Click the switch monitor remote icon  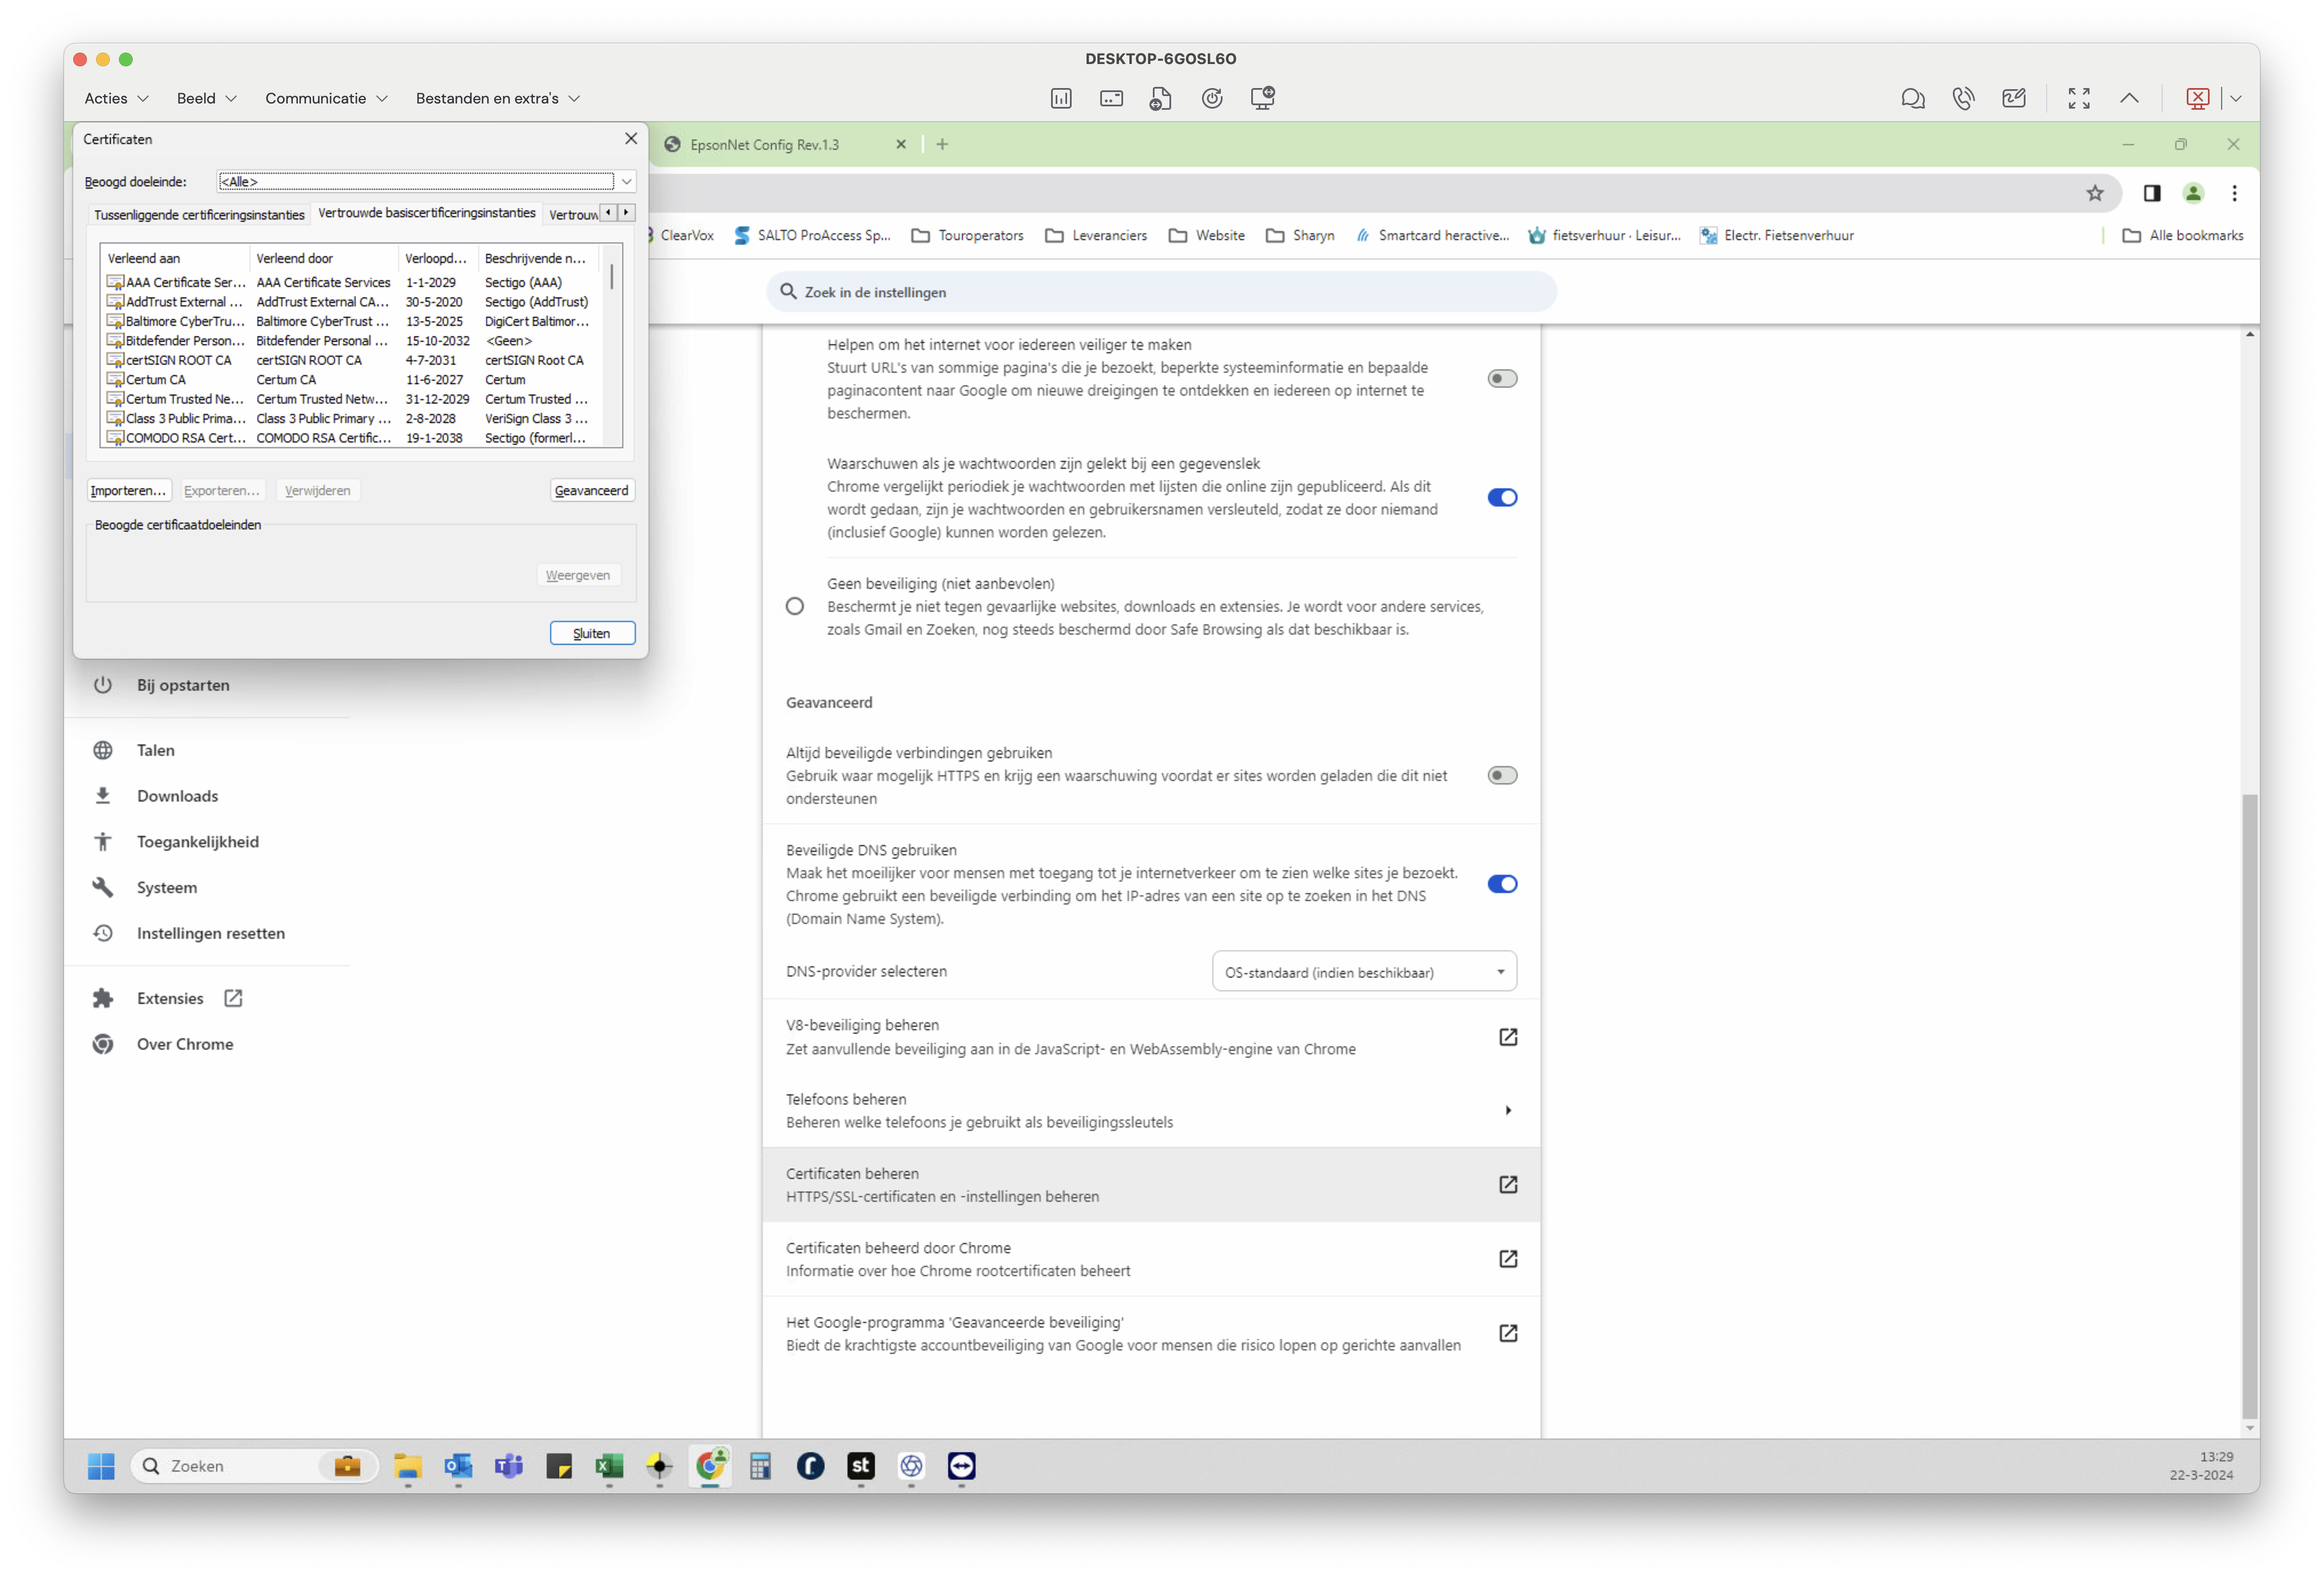pos(1263,98)
